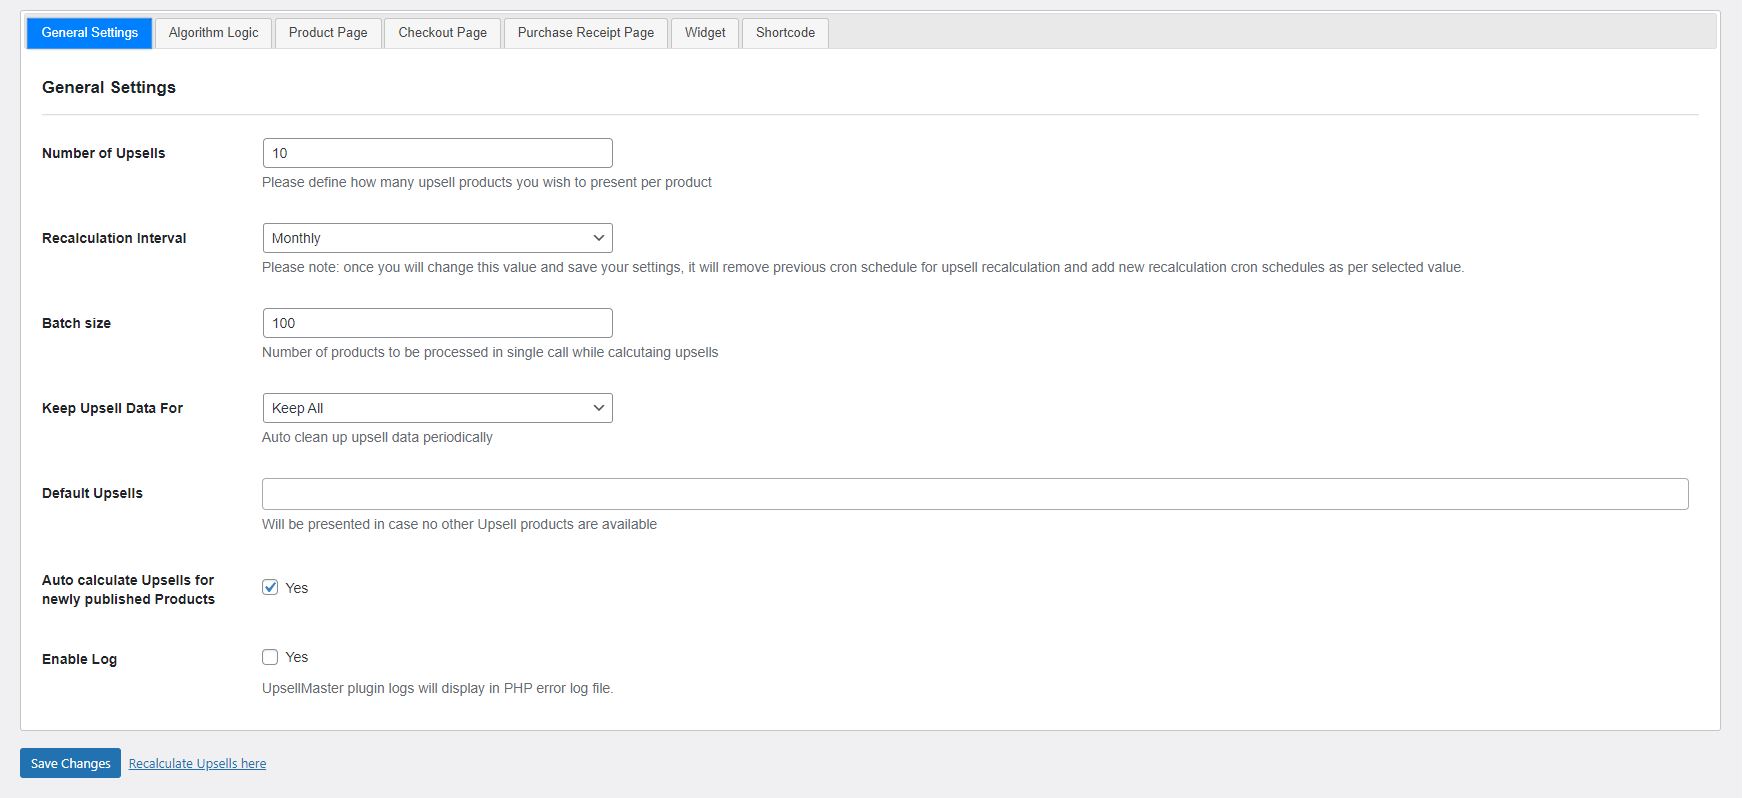Expand the Recalculation Interval dropdown

(437, 238)
